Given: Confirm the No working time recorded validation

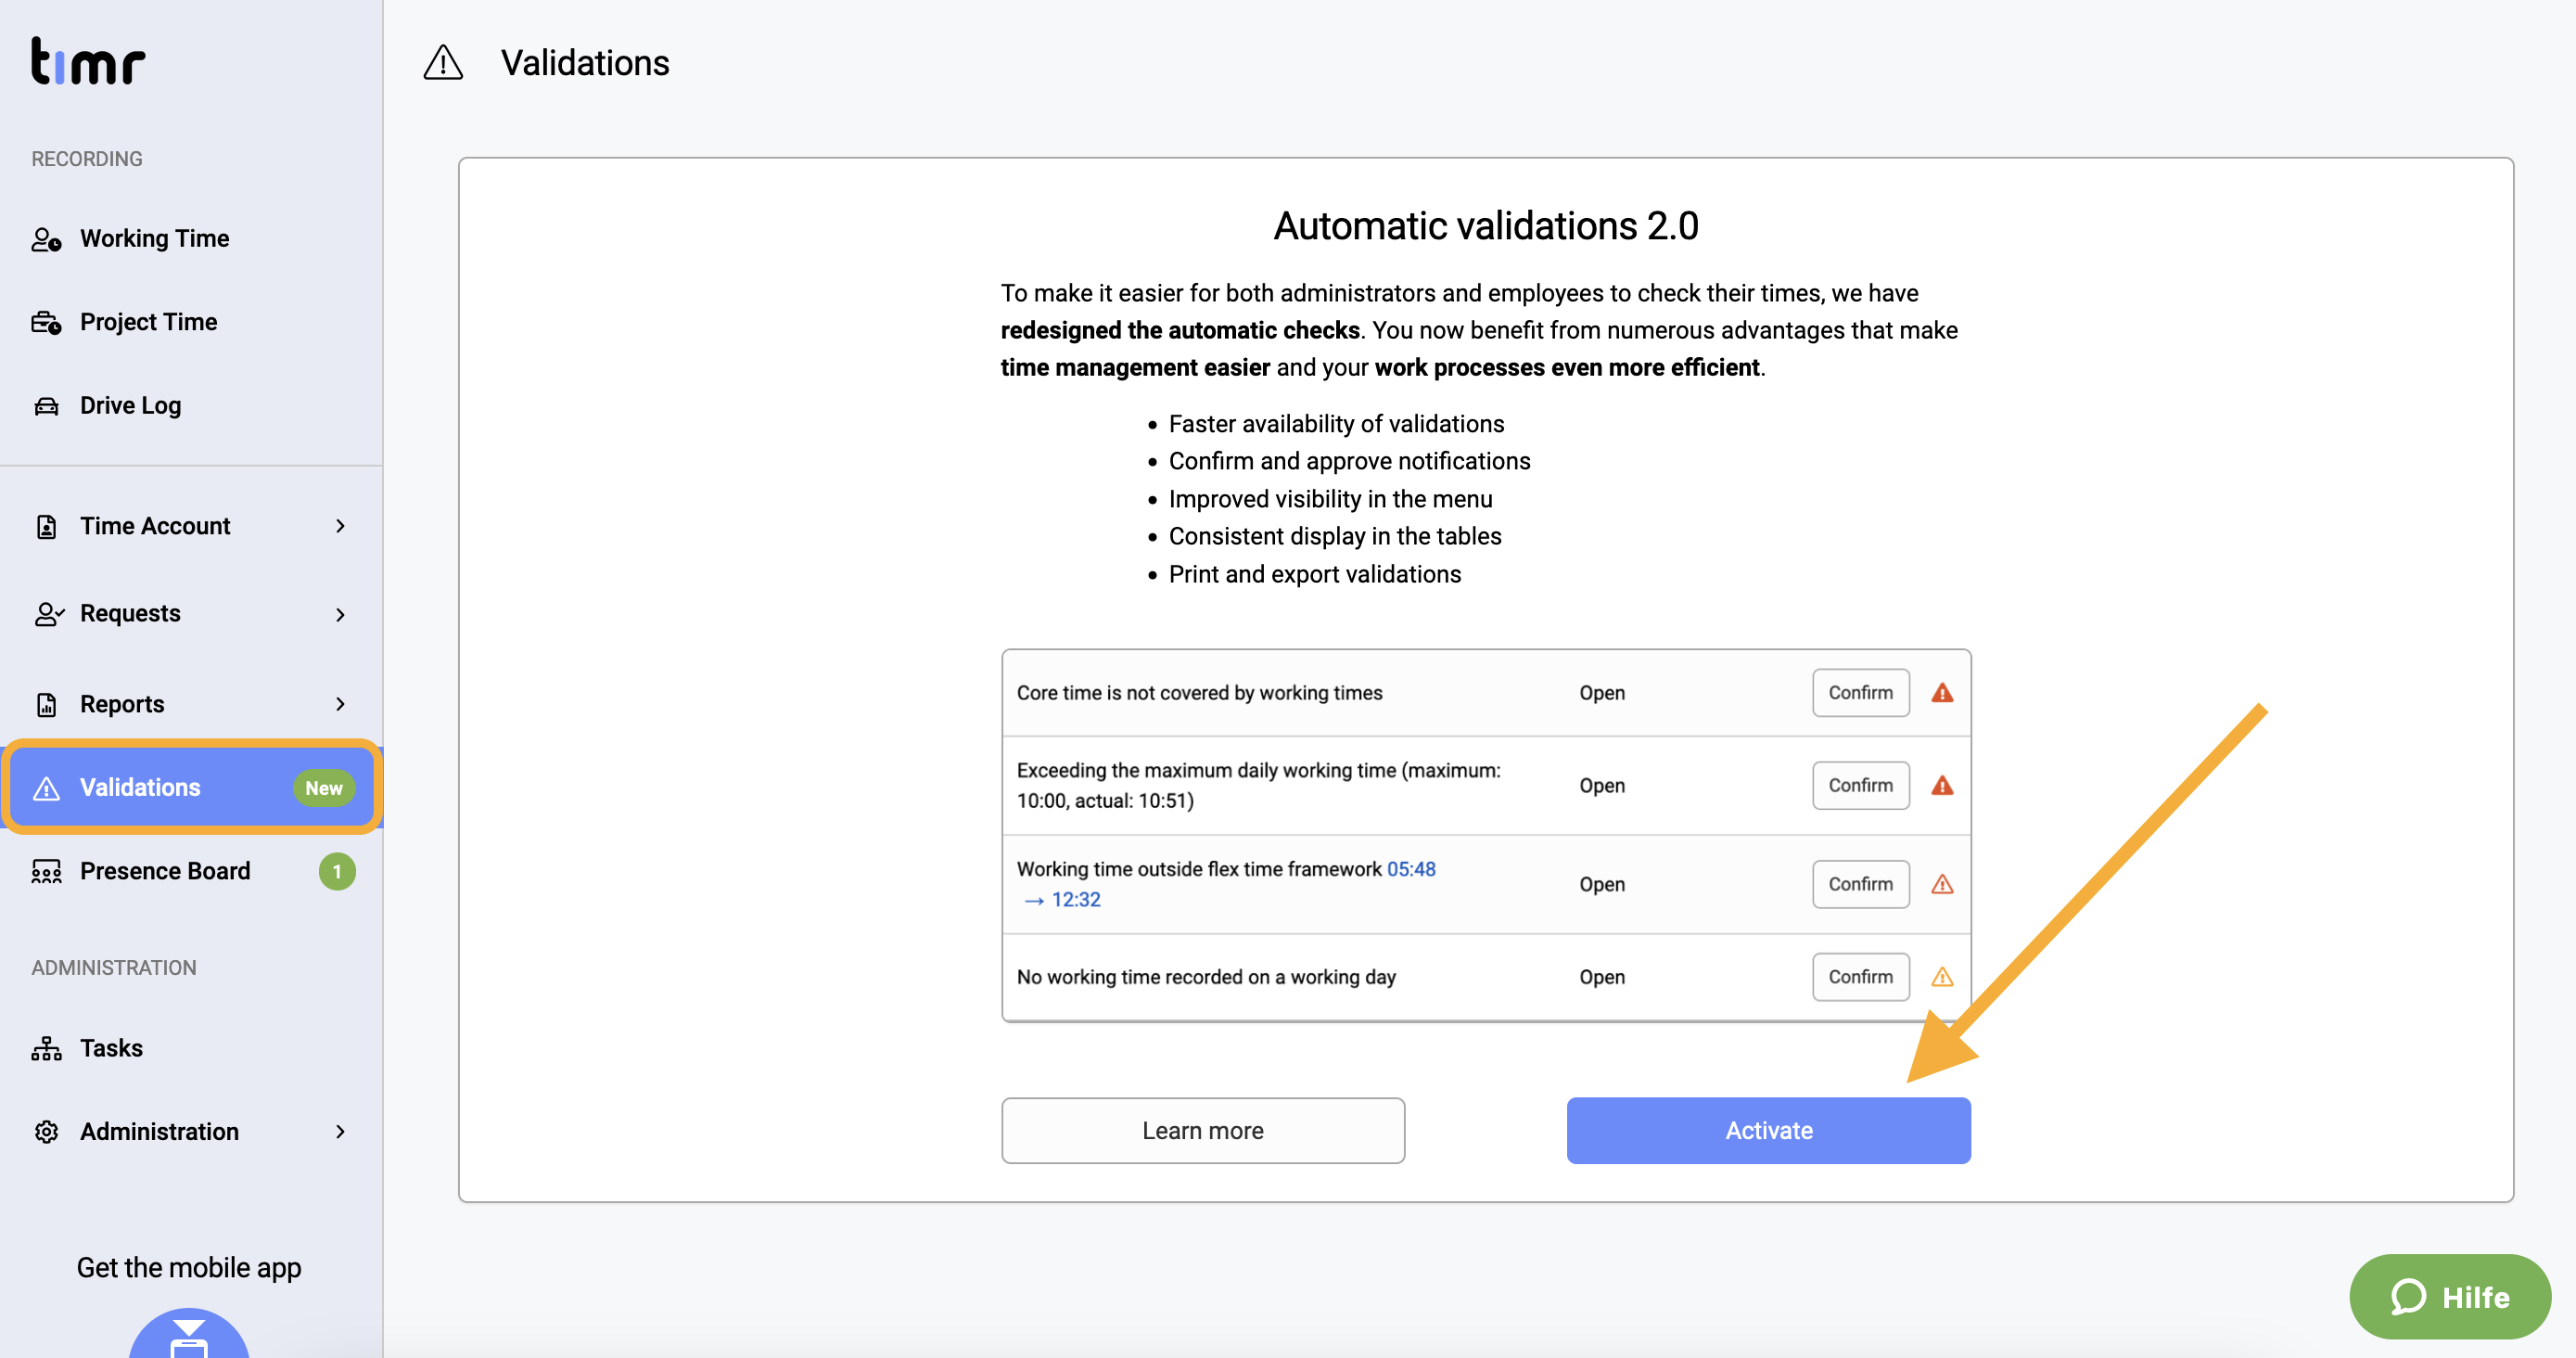Looking at the screenshot, I should 1860,978.
